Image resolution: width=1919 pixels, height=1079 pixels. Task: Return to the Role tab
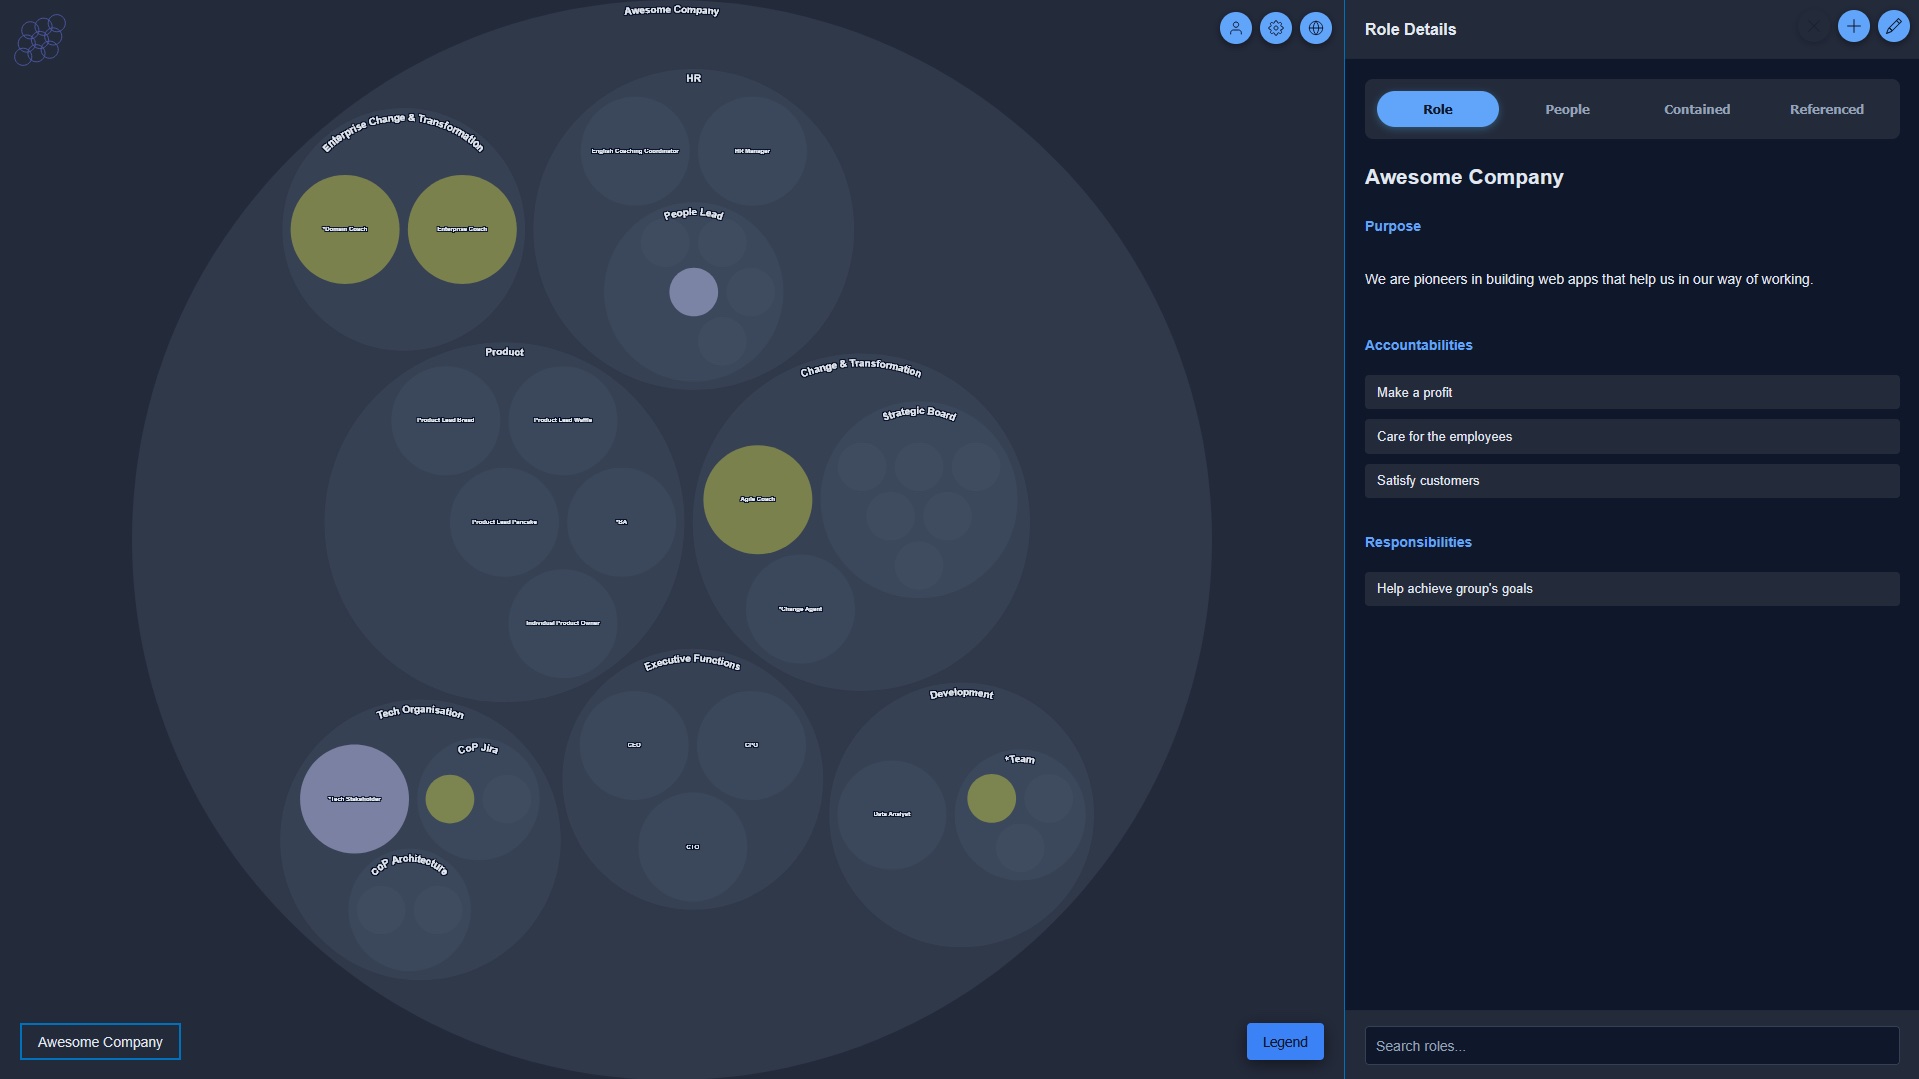pos(1437,109)
